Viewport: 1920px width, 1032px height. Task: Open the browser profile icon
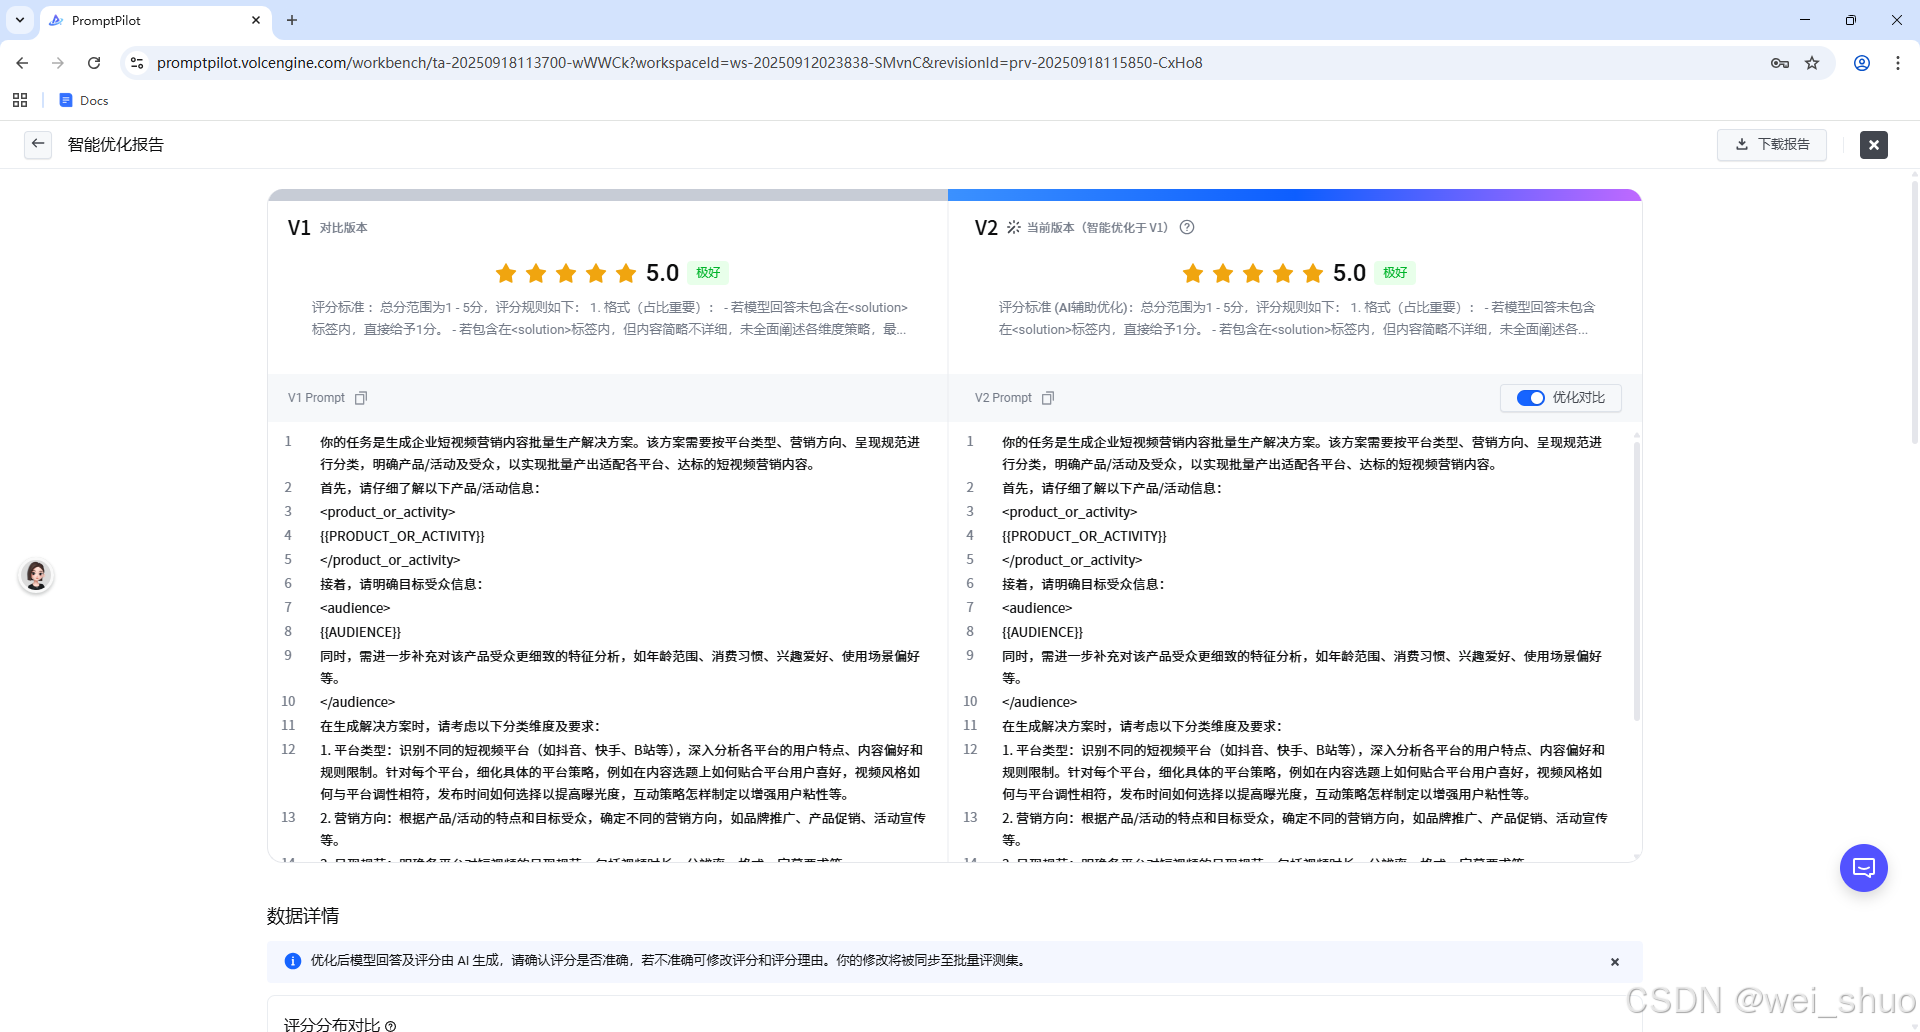[x=1862, y=63]
